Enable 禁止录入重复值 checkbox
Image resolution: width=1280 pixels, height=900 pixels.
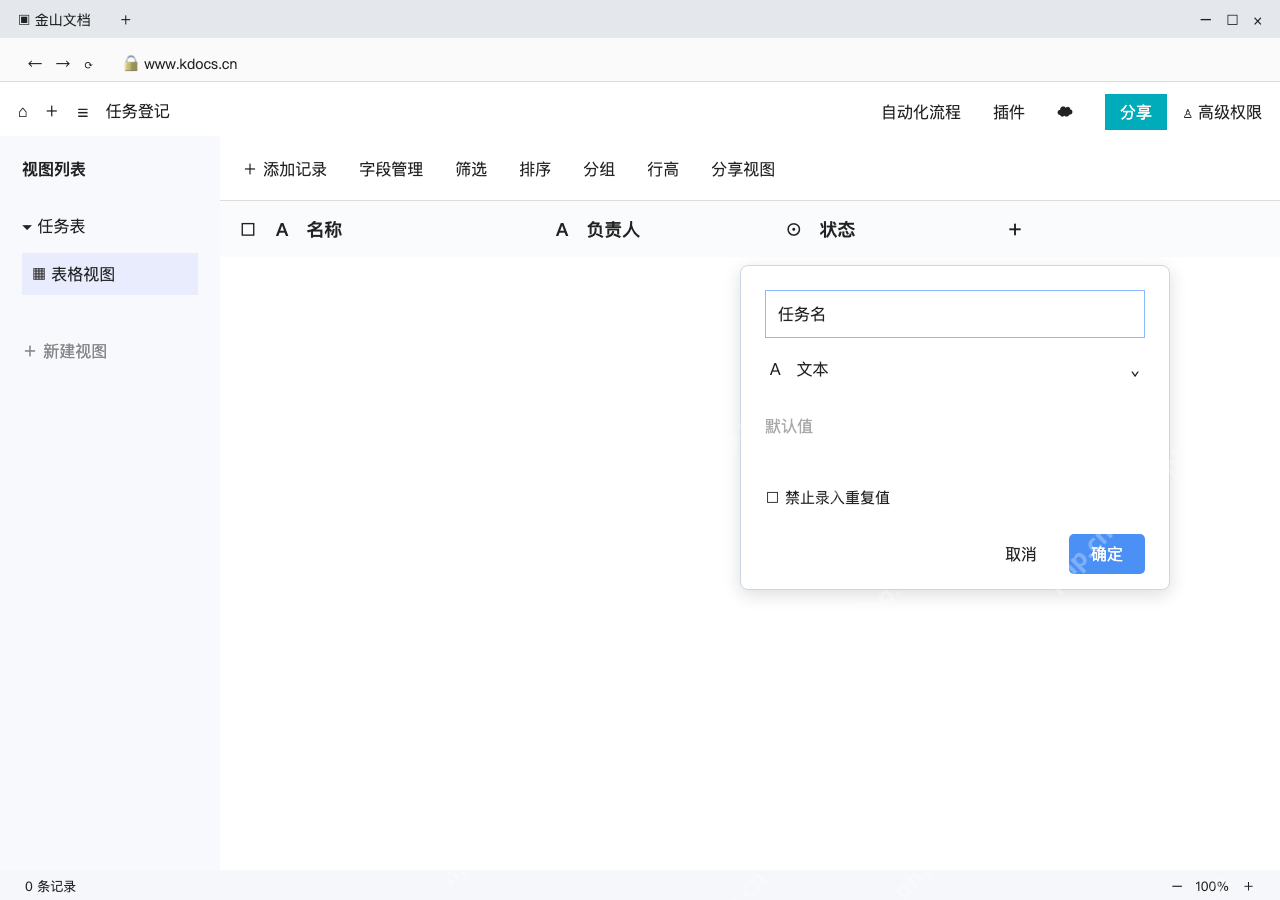coord(772,497)
